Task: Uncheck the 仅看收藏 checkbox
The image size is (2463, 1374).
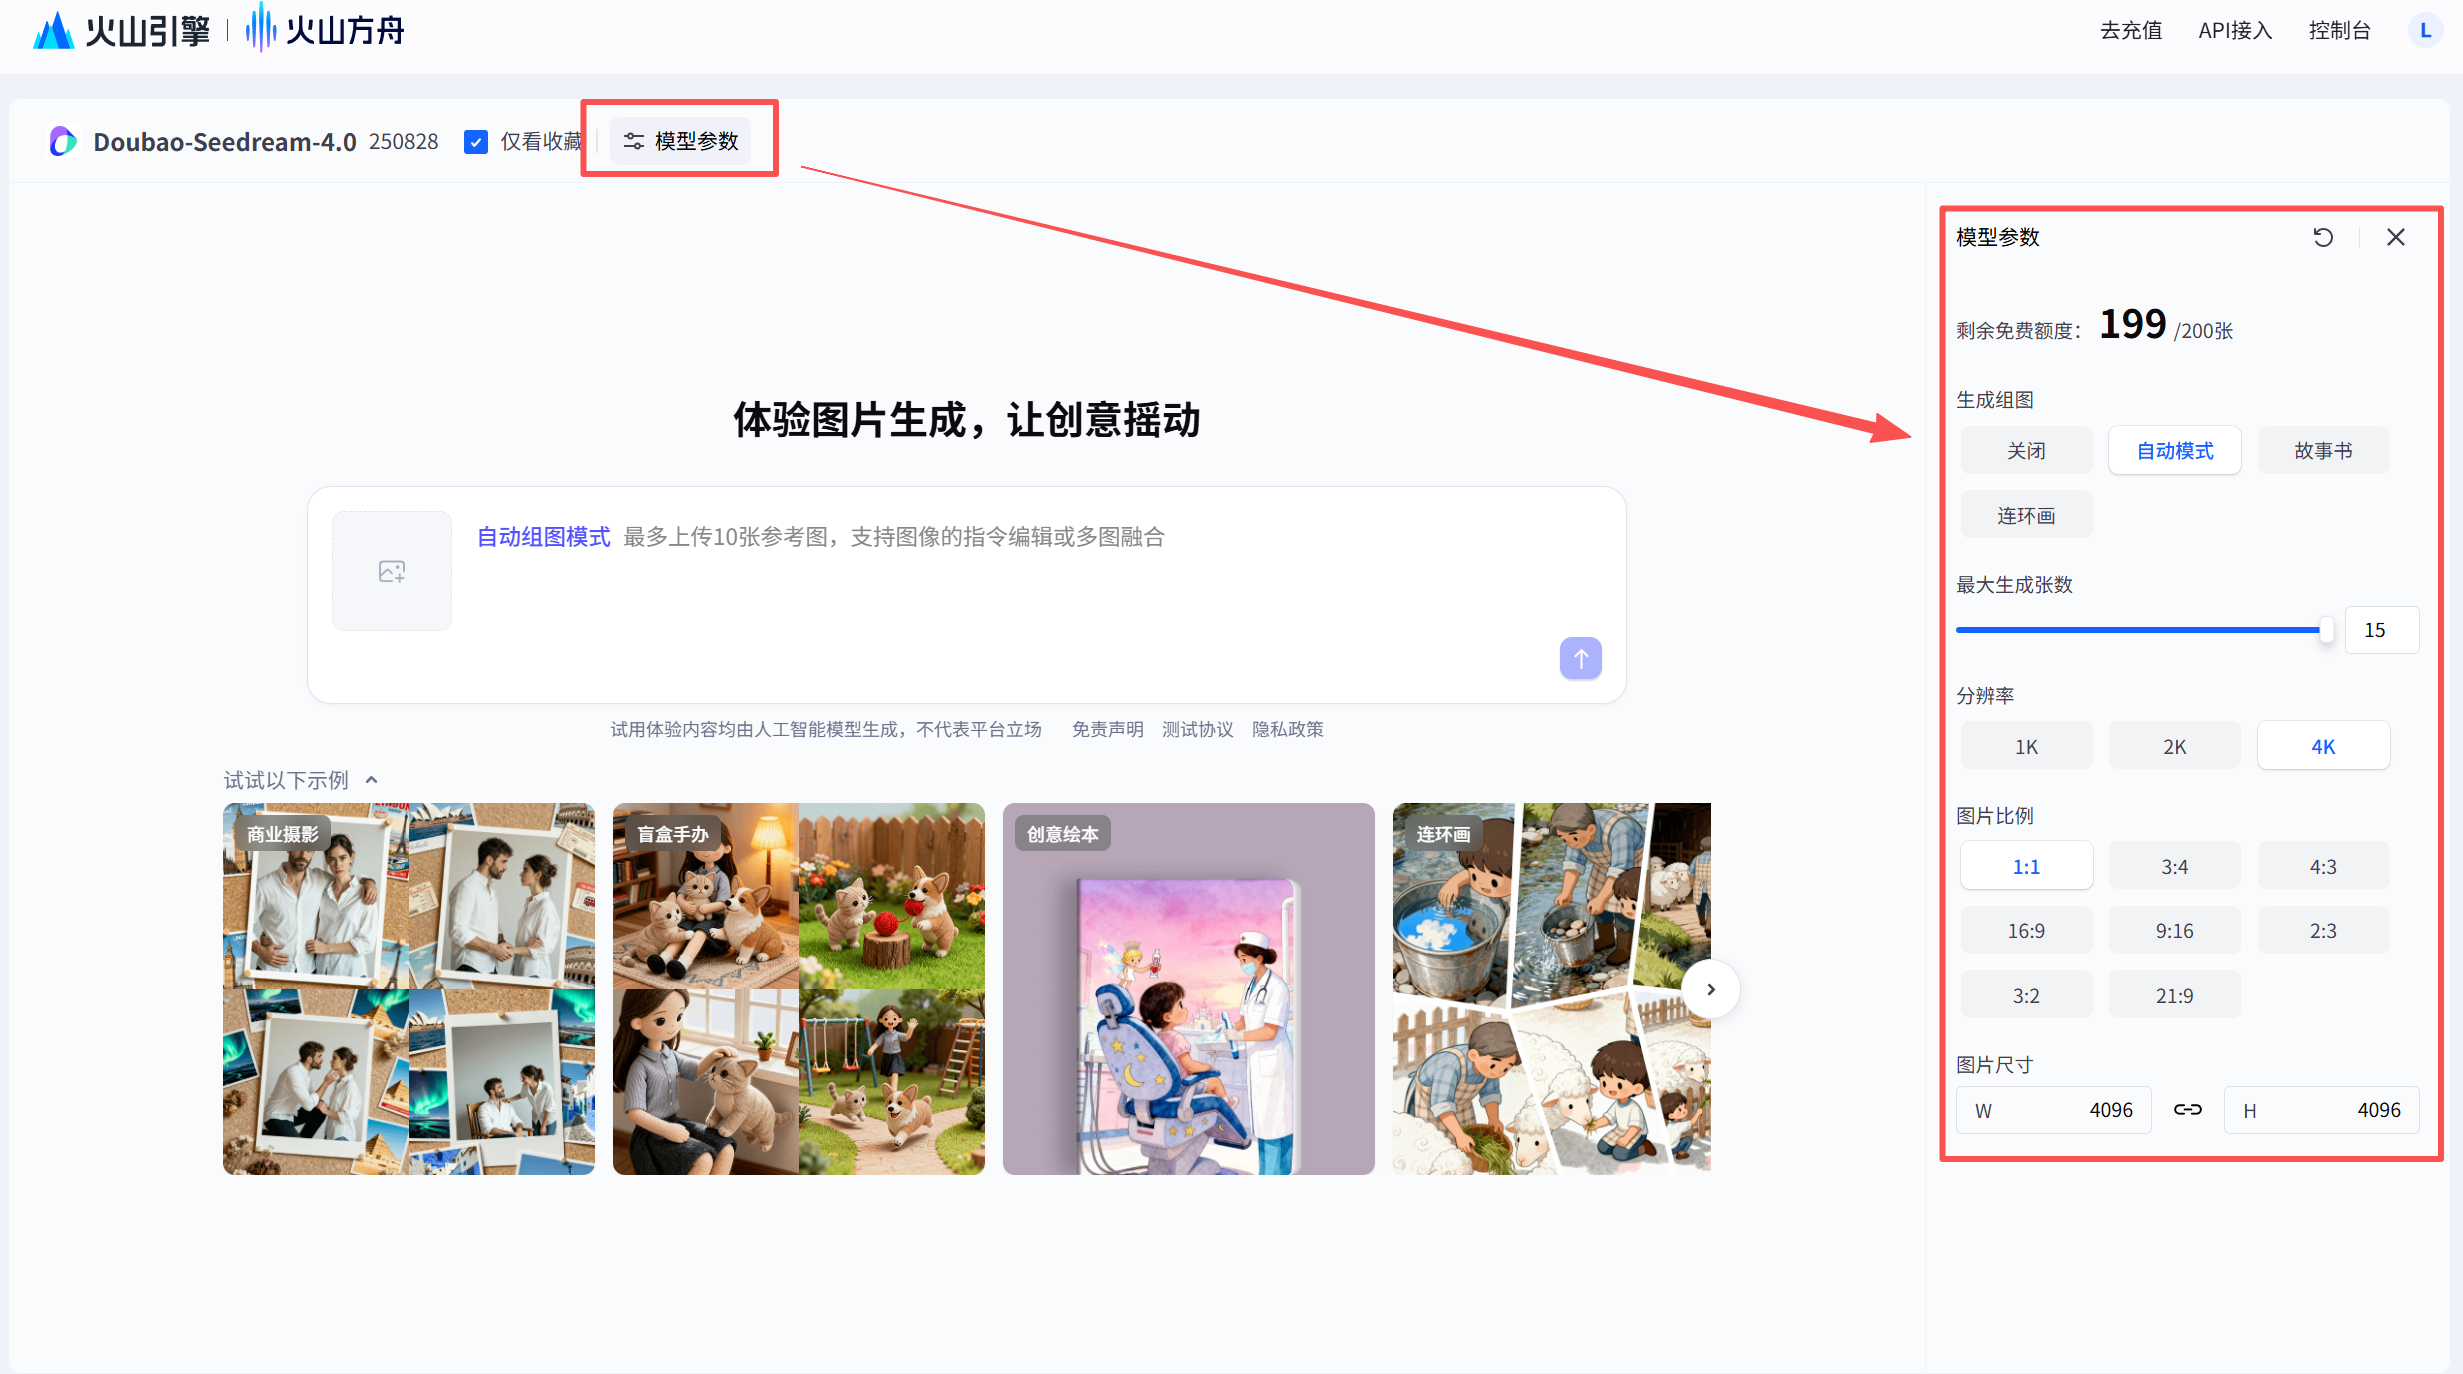Action: pyautogui.click(x=476, y=142)
